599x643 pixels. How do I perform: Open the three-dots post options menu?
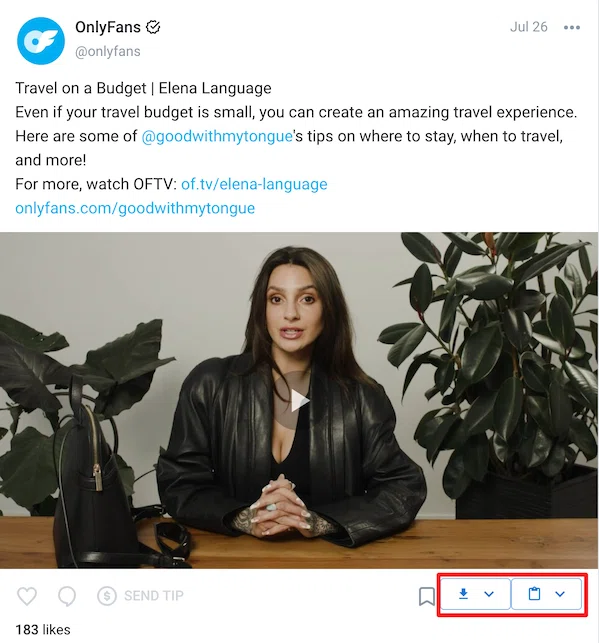572,27
